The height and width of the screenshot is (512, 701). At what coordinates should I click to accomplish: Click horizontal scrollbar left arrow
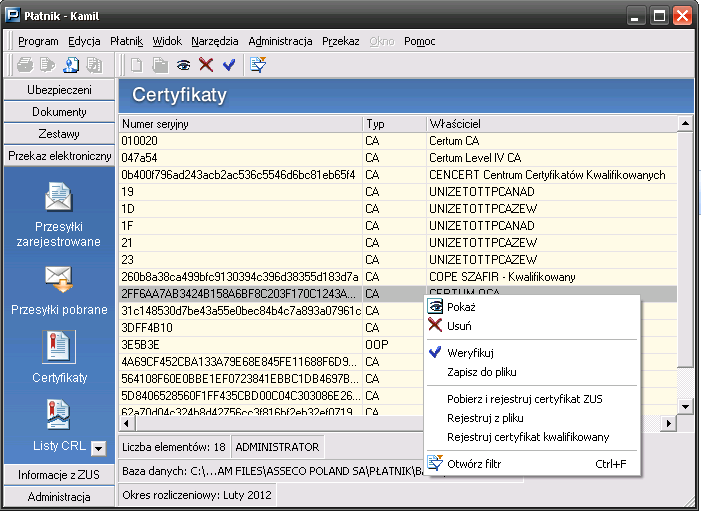[127, 423]
